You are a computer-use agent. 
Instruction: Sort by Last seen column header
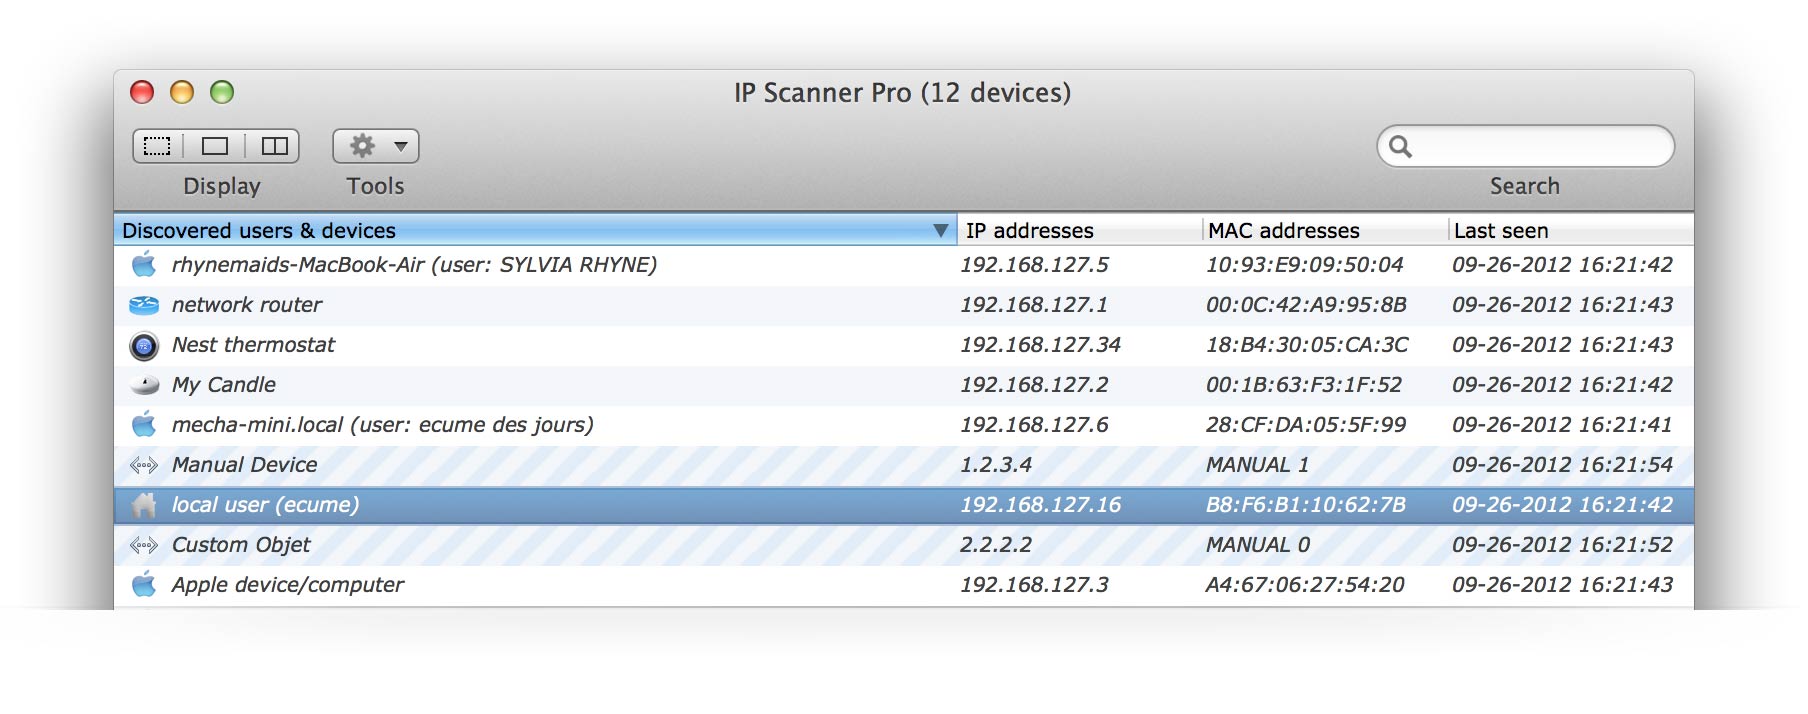(x=1571, y=230)
